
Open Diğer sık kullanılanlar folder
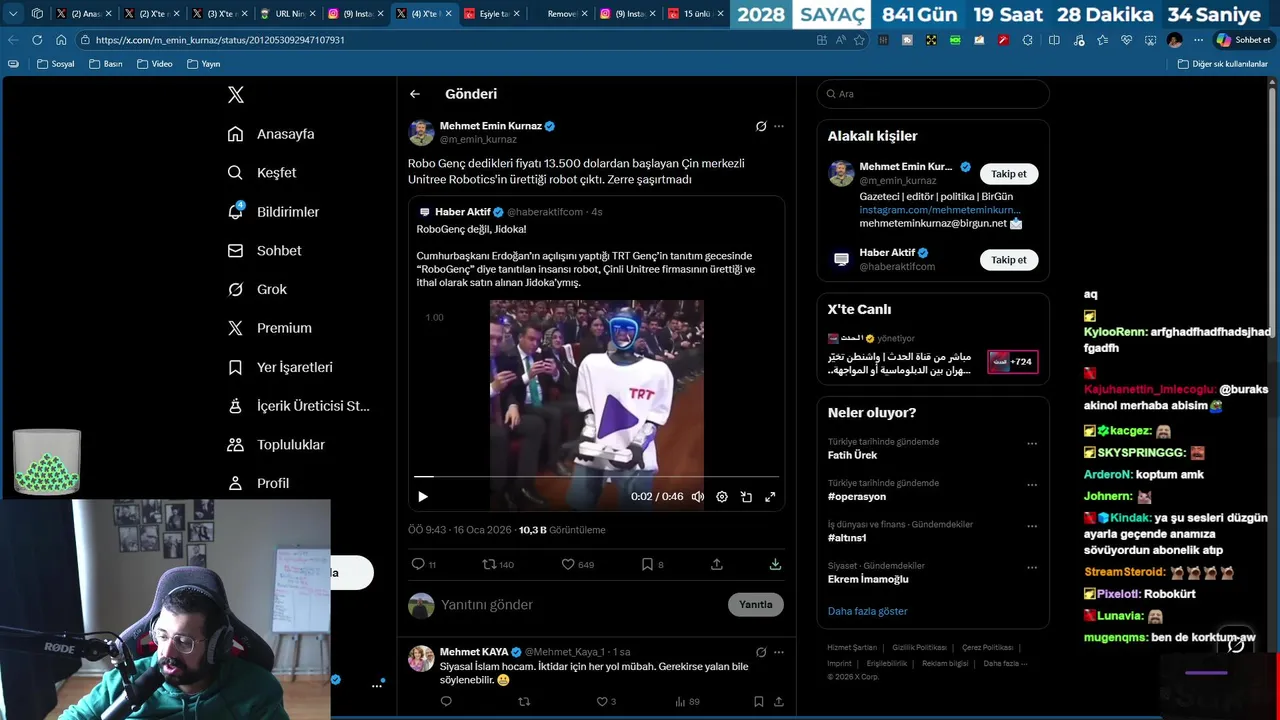(1222, 64)
